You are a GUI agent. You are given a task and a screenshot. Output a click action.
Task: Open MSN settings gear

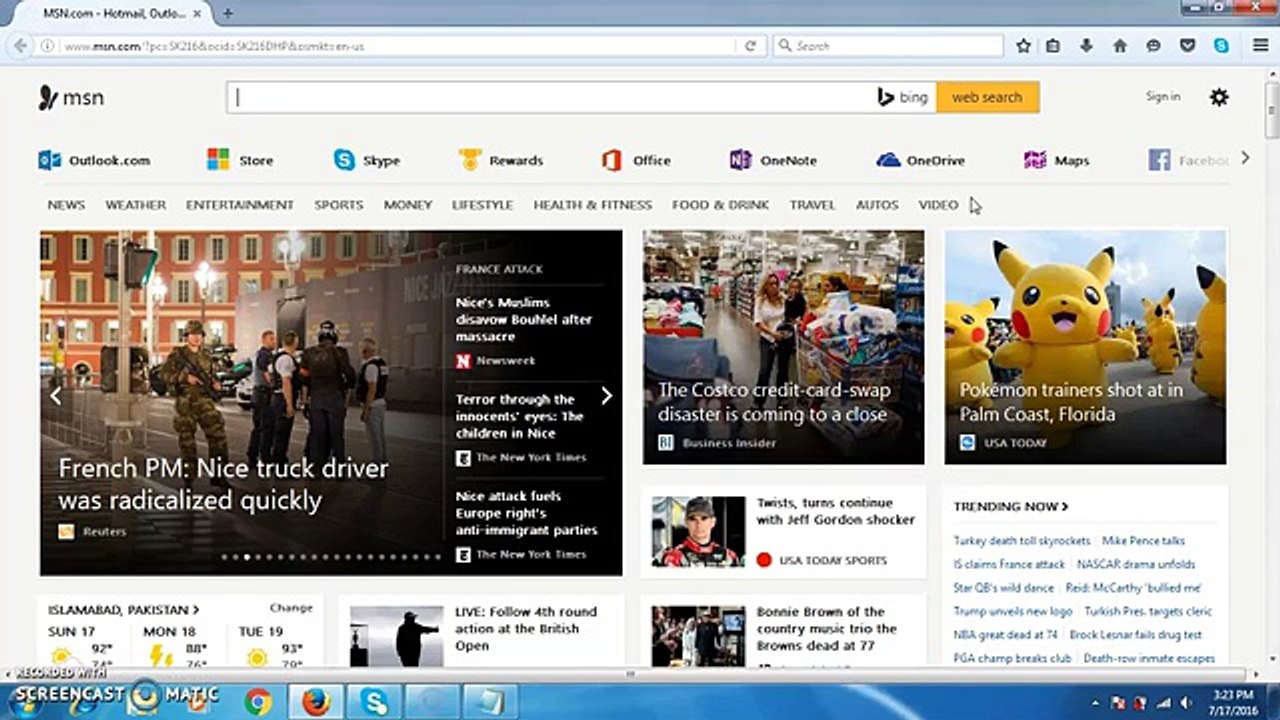(x=1219, y=97)
